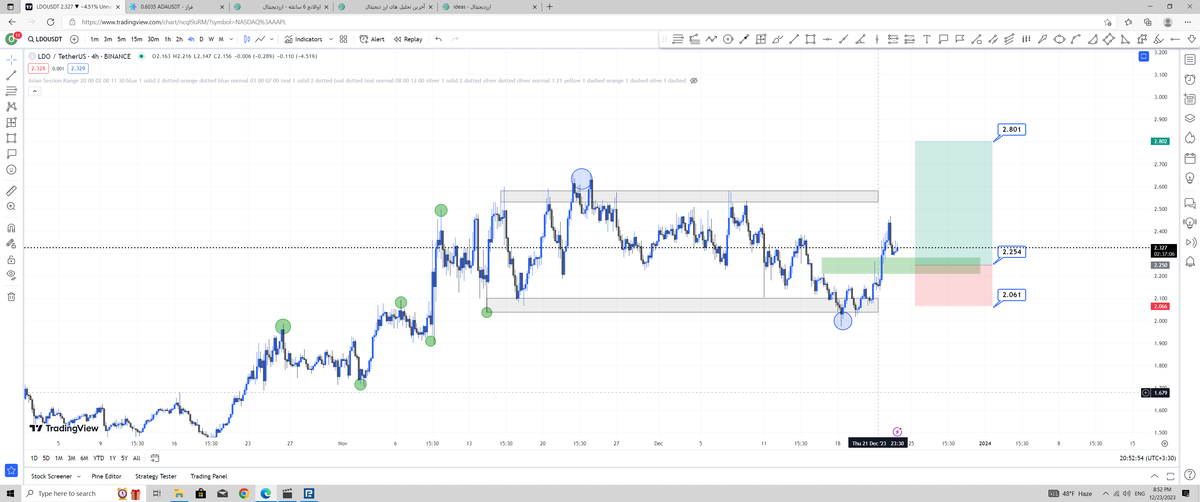The height and width of the screenshot is (502, 1200).
Task: Open the layout templates grid icon
Action: [343, 39]
